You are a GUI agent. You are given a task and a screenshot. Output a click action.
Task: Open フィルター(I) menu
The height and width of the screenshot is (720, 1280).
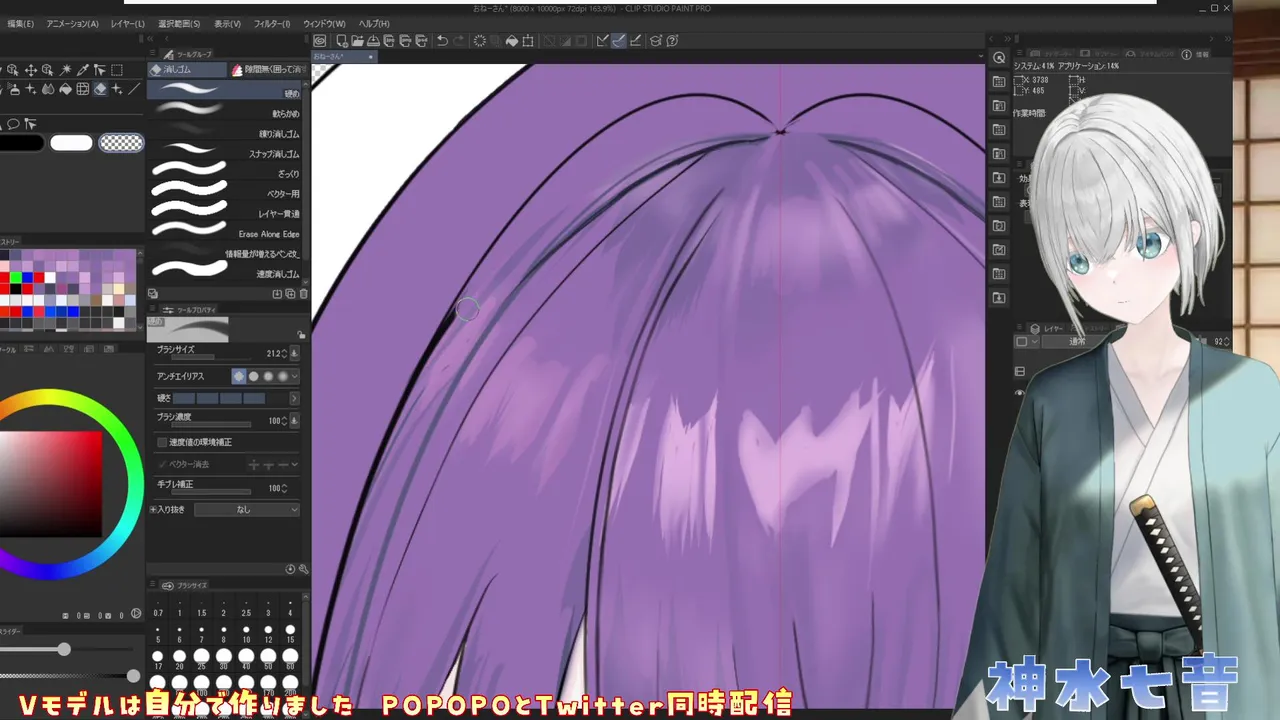click(x=272, y=24)
